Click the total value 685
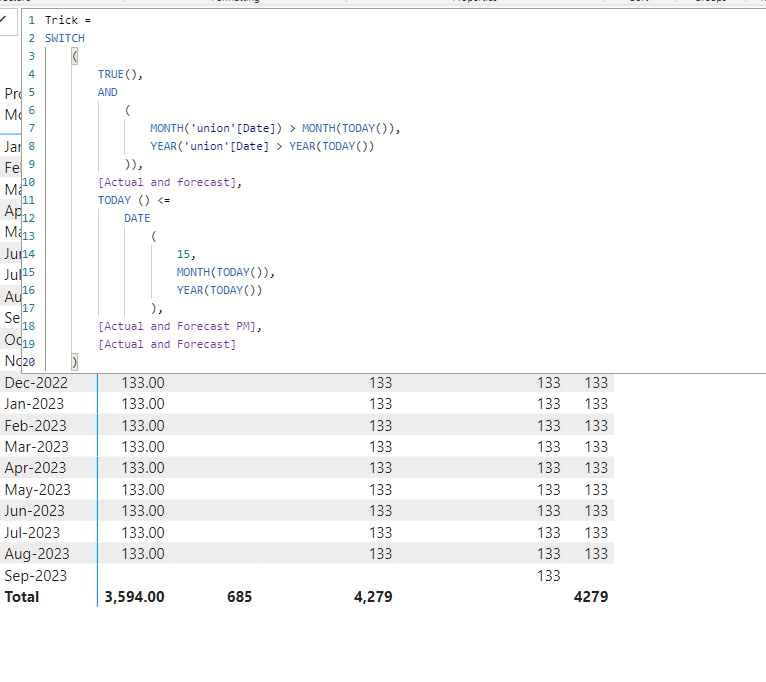766x682 pixels. tap(239, 597)
